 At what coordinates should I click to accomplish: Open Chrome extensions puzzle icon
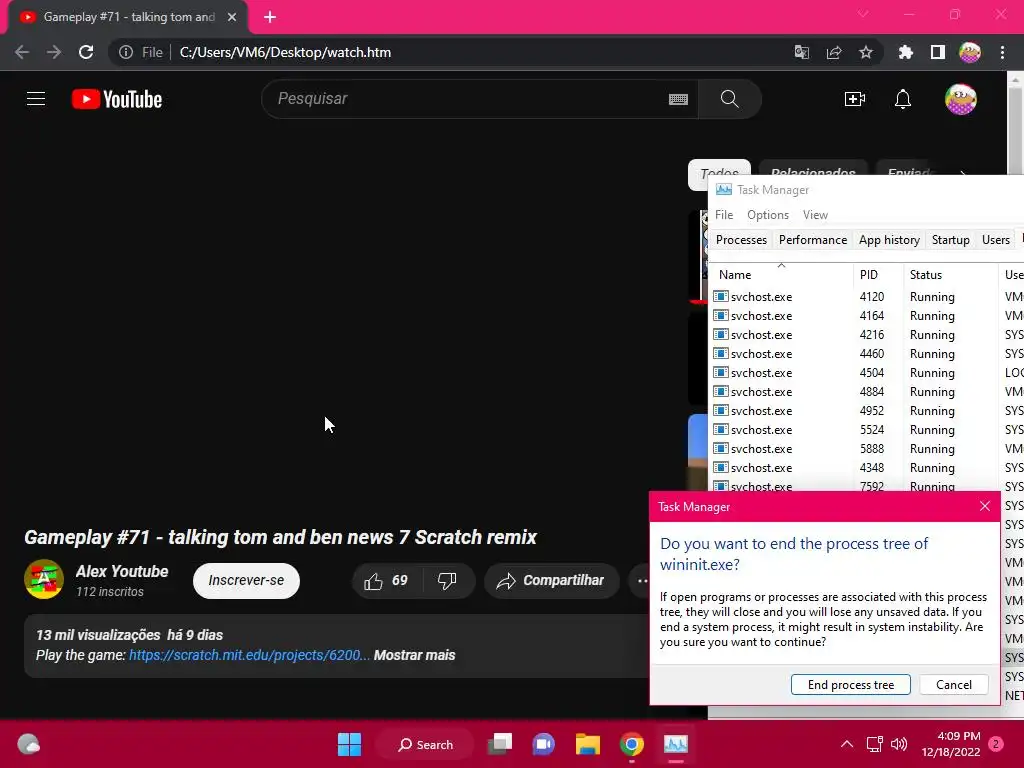coord(905,52)
